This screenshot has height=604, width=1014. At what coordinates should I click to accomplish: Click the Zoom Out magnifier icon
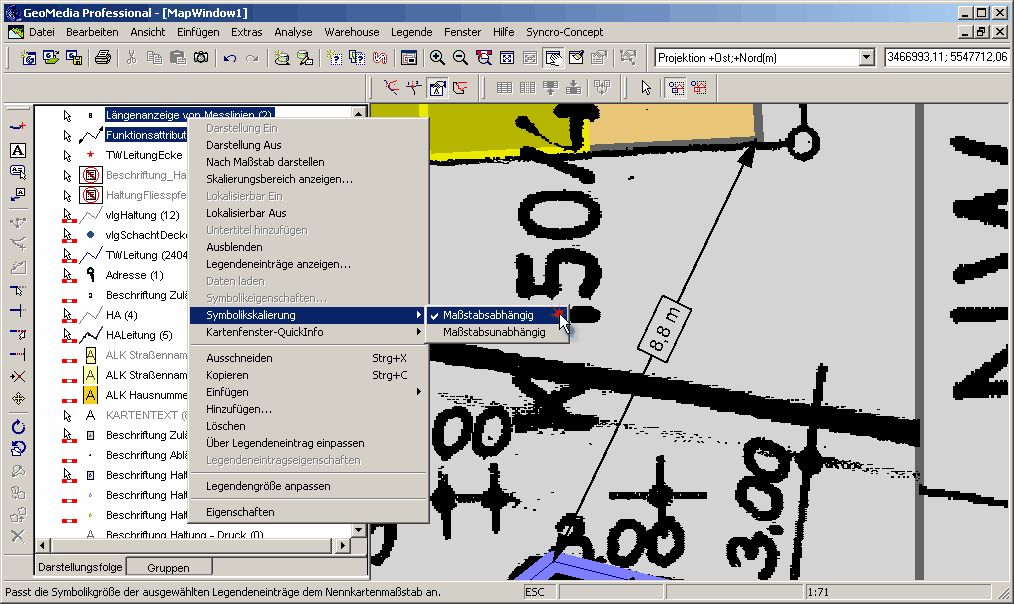(x=459, y=58)
